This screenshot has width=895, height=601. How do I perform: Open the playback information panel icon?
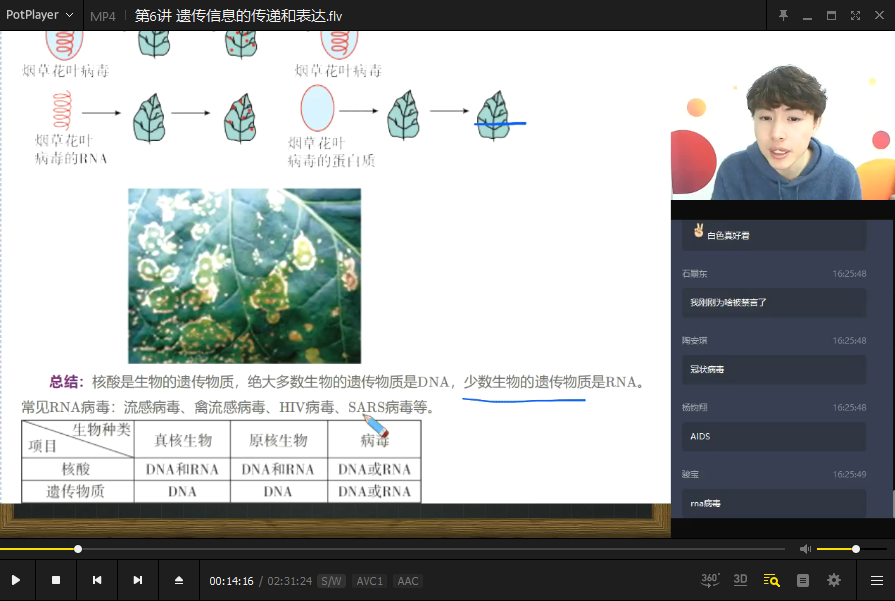point(803,580)
